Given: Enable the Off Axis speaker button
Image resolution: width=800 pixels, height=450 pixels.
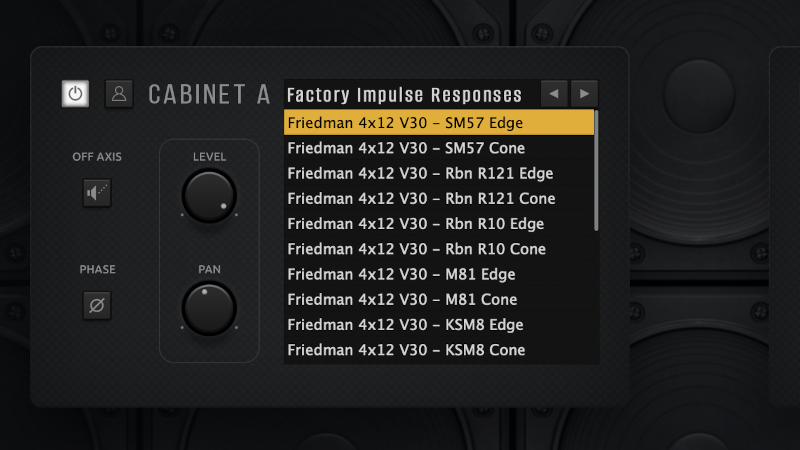Looking at the screenshot, I should click(96, 193).
